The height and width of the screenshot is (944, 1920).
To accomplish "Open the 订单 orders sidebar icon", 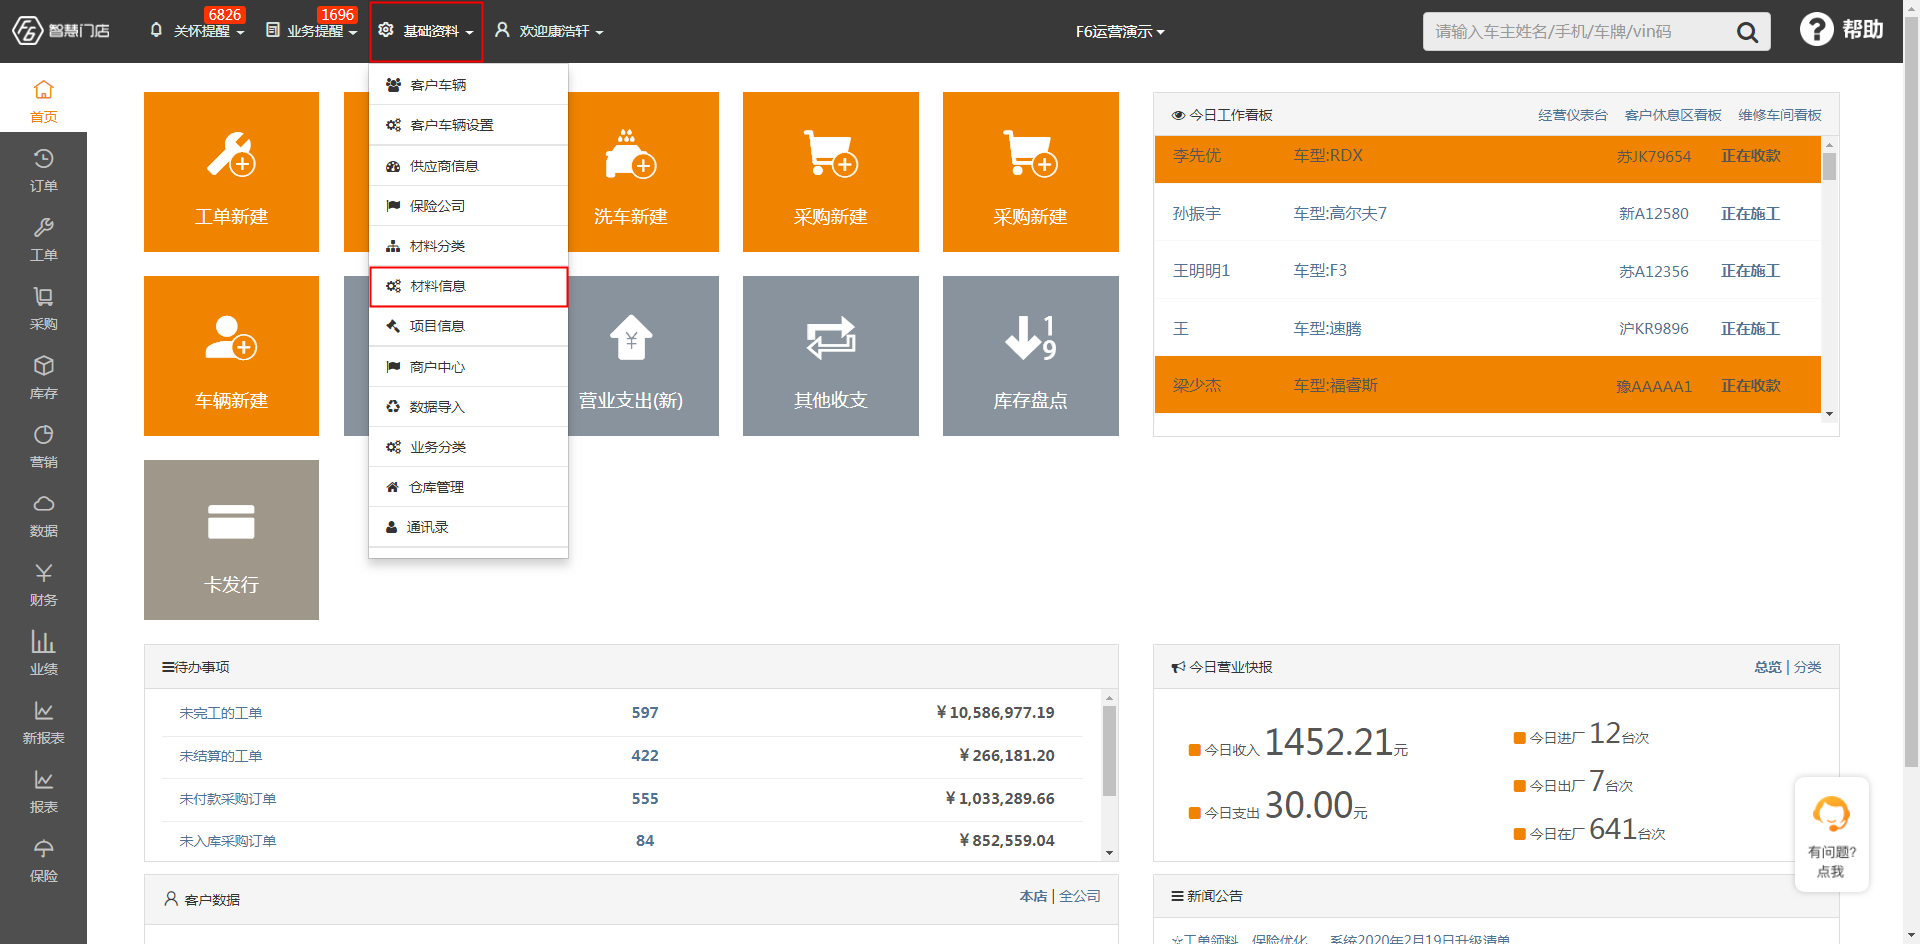I will [x=43, y=170].
